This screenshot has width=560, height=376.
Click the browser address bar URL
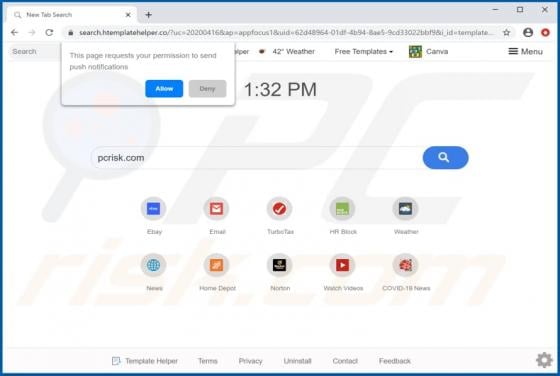286,32
